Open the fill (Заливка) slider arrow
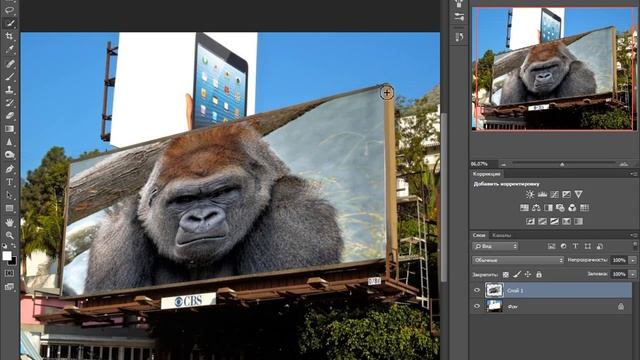This screenshot has height=360, width=640. pyautogui.click(x=633, y=274)
